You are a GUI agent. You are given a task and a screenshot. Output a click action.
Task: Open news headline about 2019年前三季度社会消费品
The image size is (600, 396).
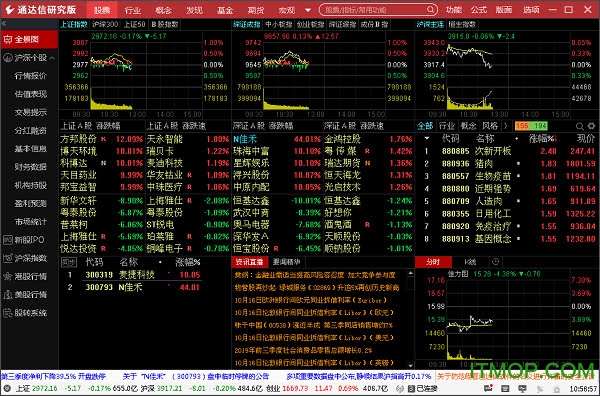coord(303,350)
